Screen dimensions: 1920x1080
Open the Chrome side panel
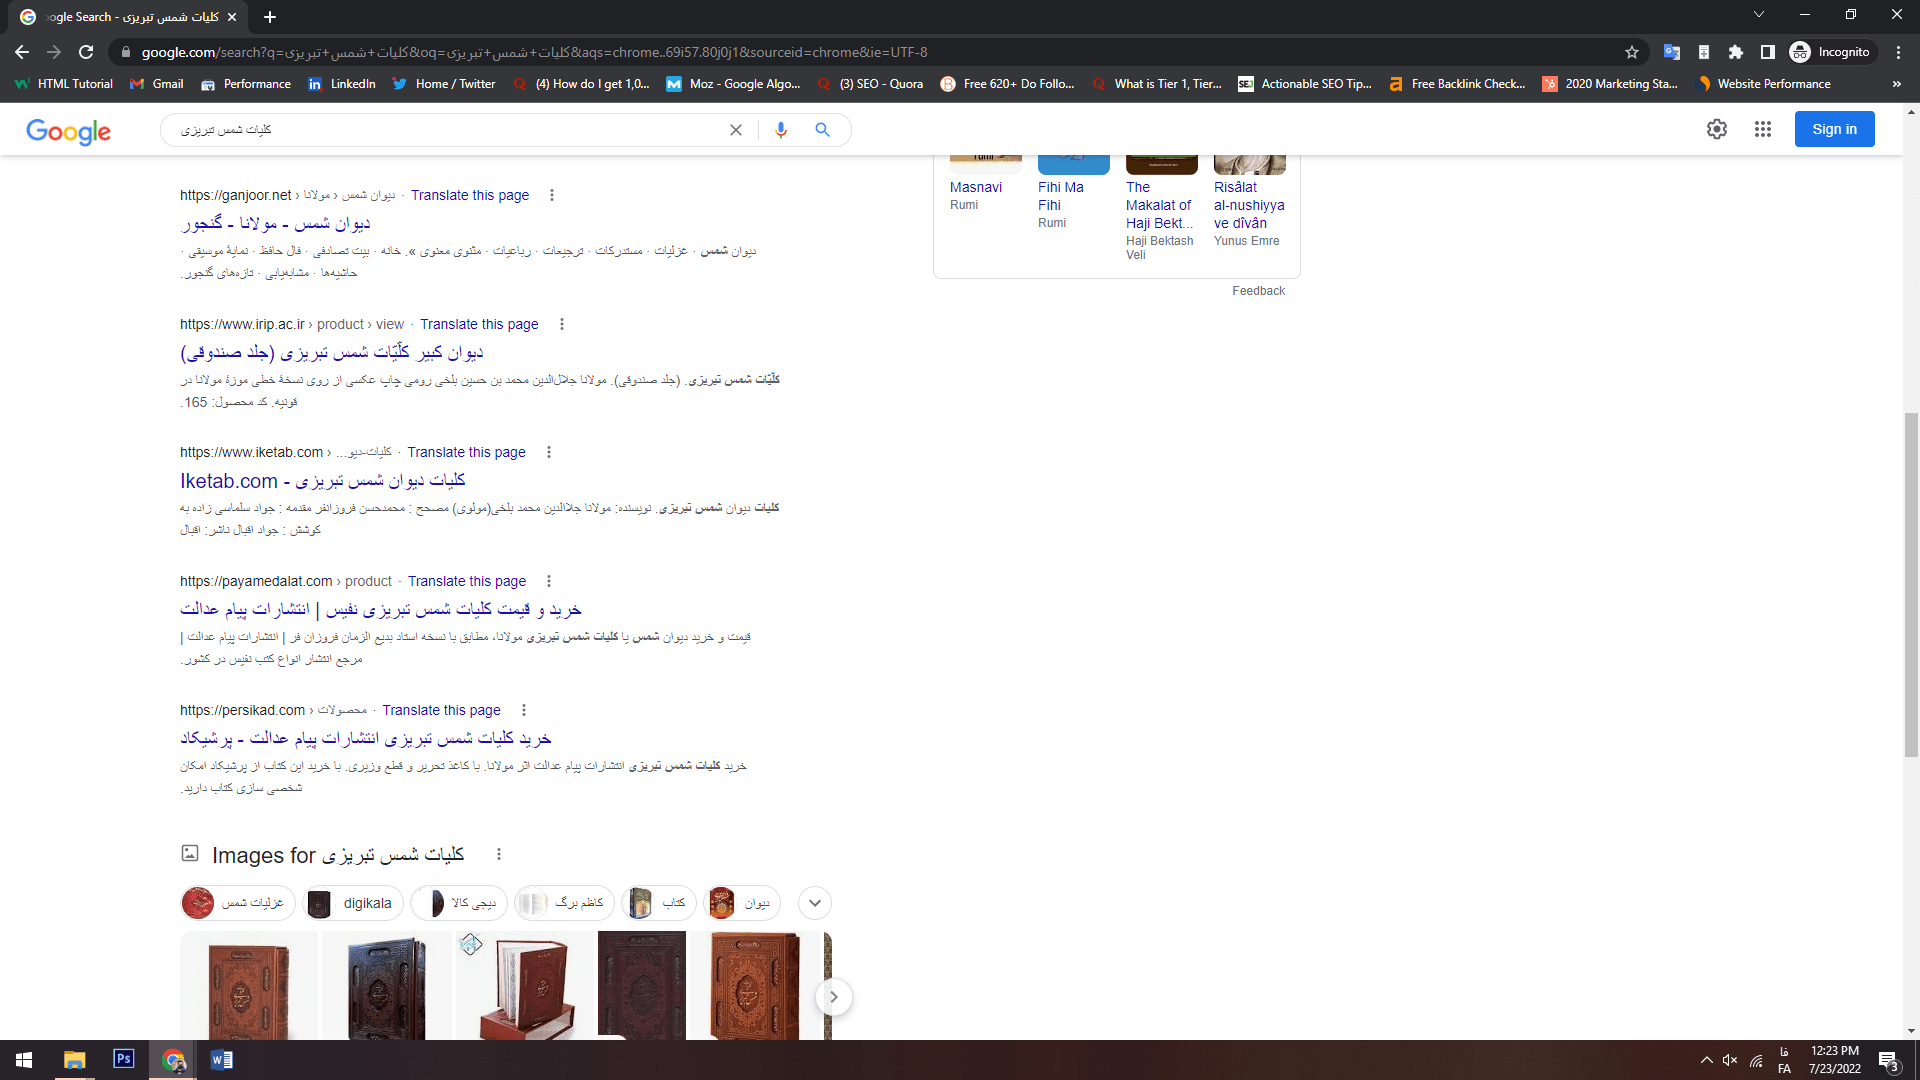click(1768, 52)
